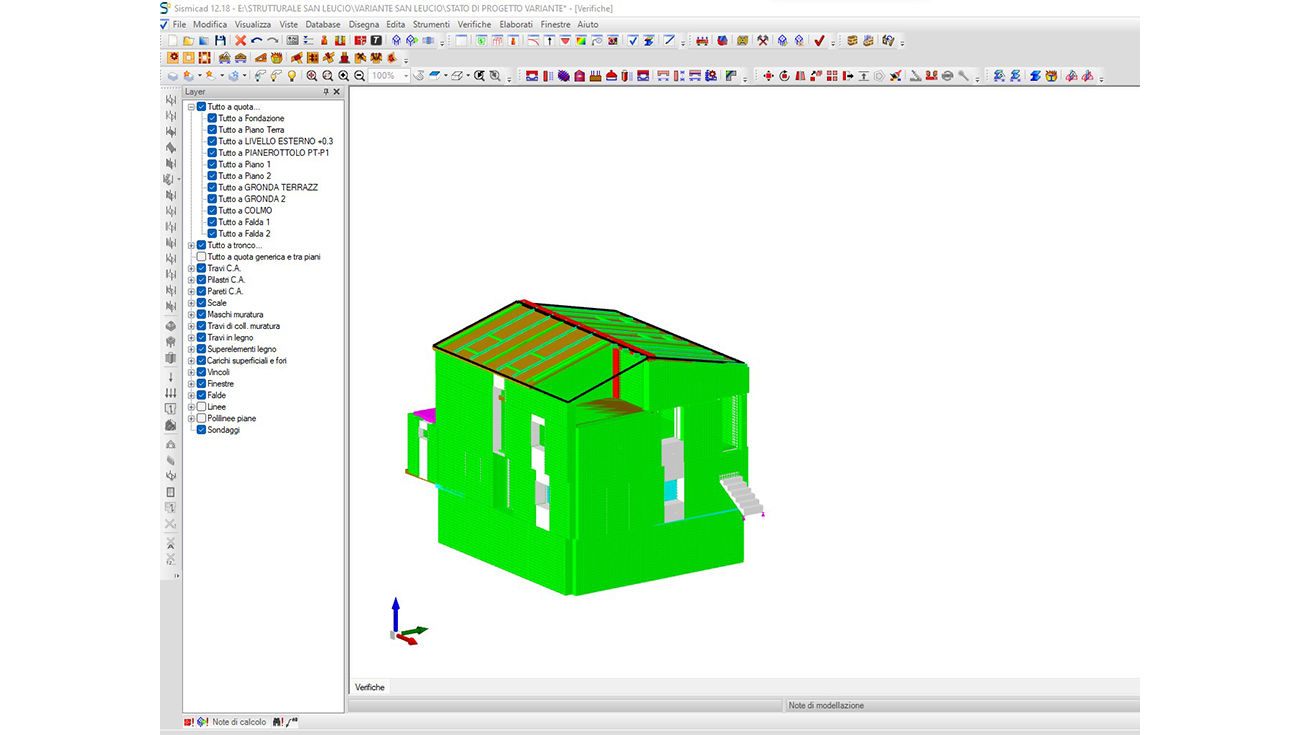
Task: Expand the Travi C.A. tree node
Action: [190, 269]
